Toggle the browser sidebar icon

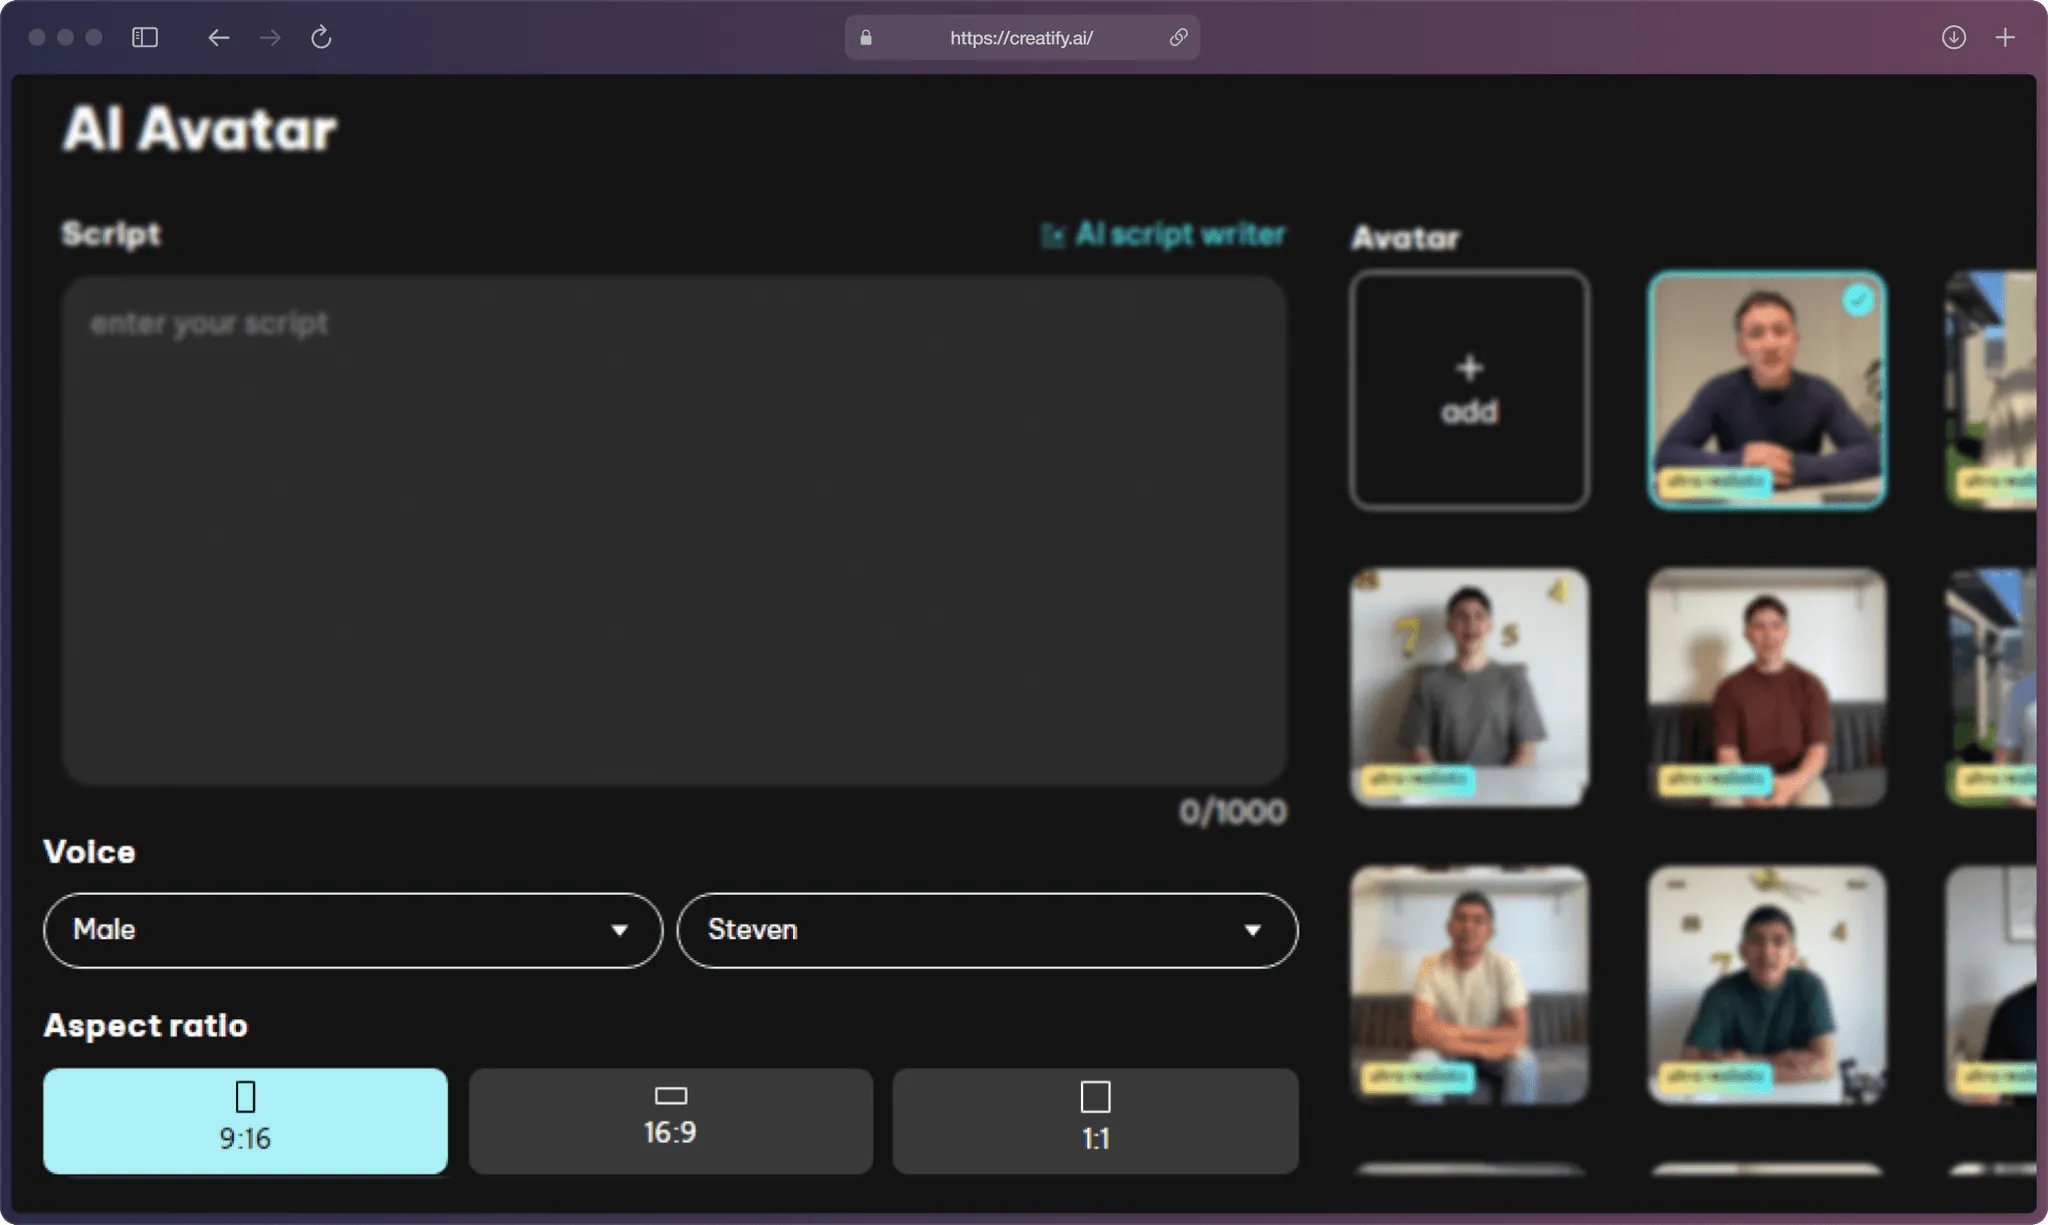145,38
